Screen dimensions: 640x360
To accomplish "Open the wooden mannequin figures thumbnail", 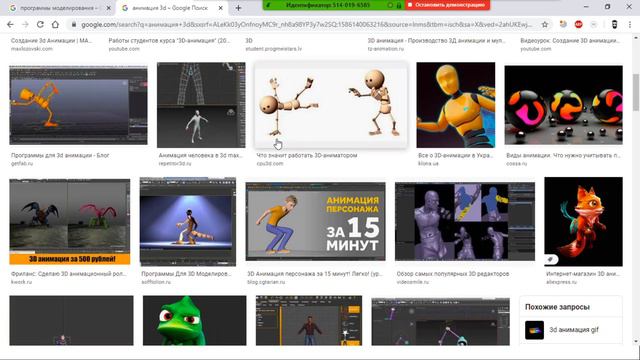I will tap(331, 105).
